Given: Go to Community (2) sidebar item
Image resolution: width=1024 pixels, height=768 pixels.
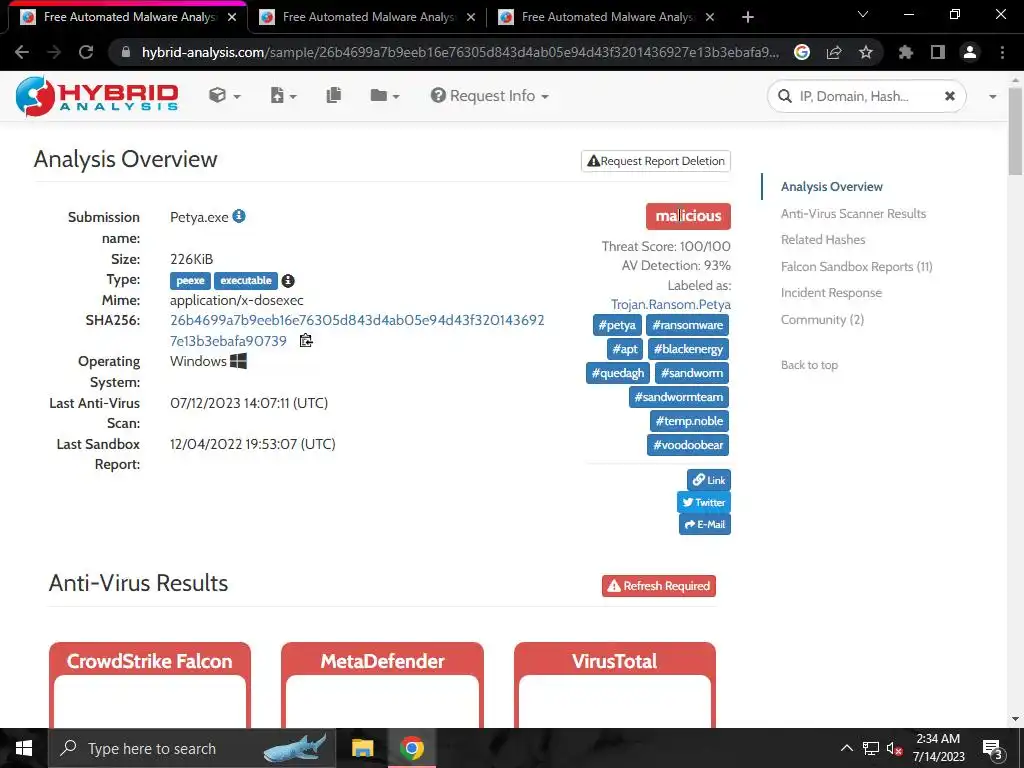Looking at the screenshot, I should pyautogui.click(x=822, y=319).
